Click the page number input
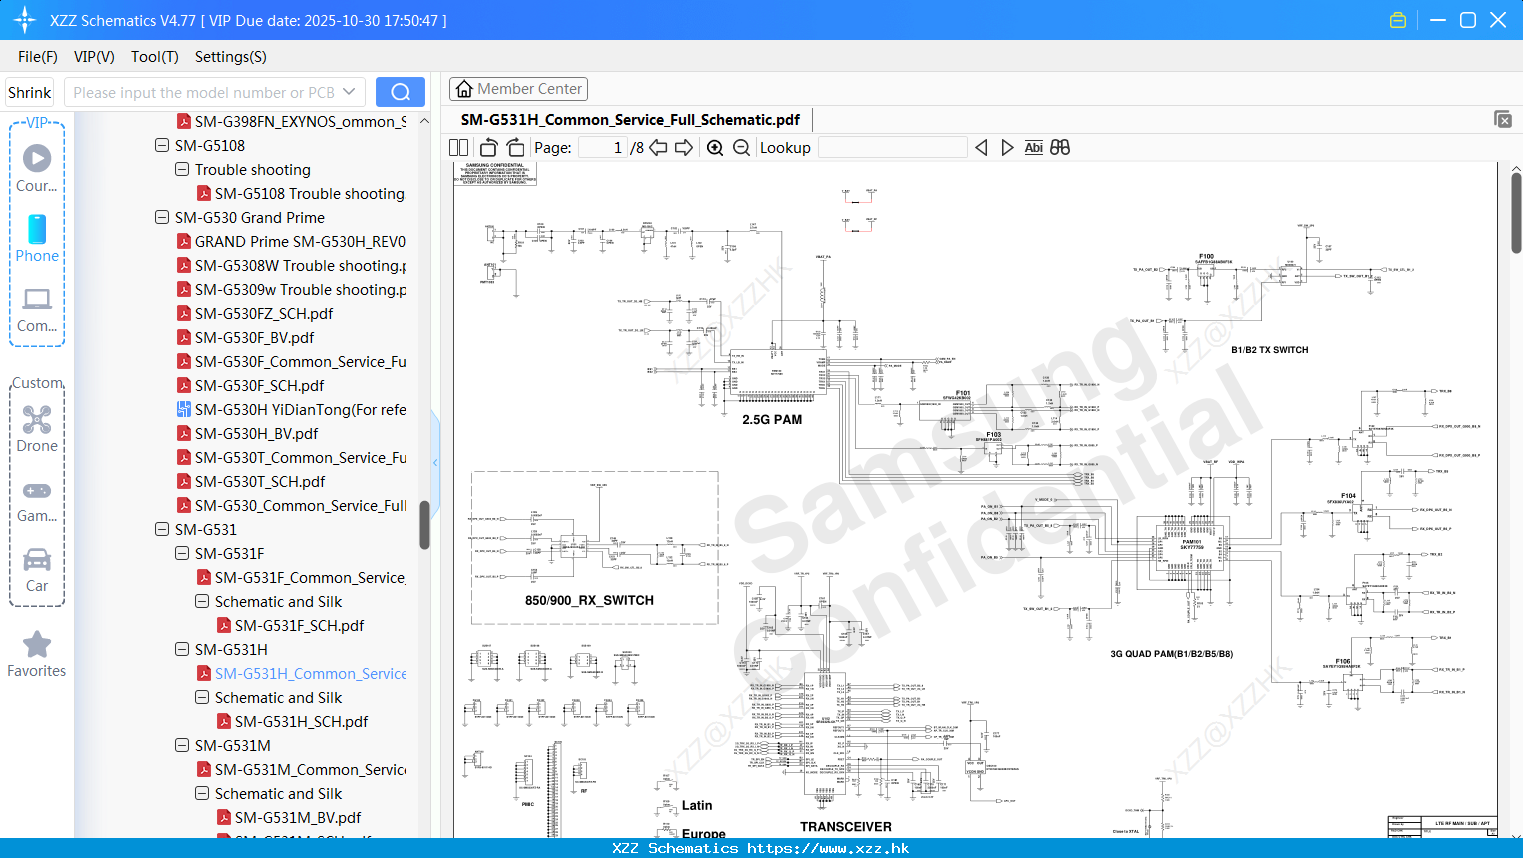This screenshot has height=858, width=1523. (x=603, y=147)
